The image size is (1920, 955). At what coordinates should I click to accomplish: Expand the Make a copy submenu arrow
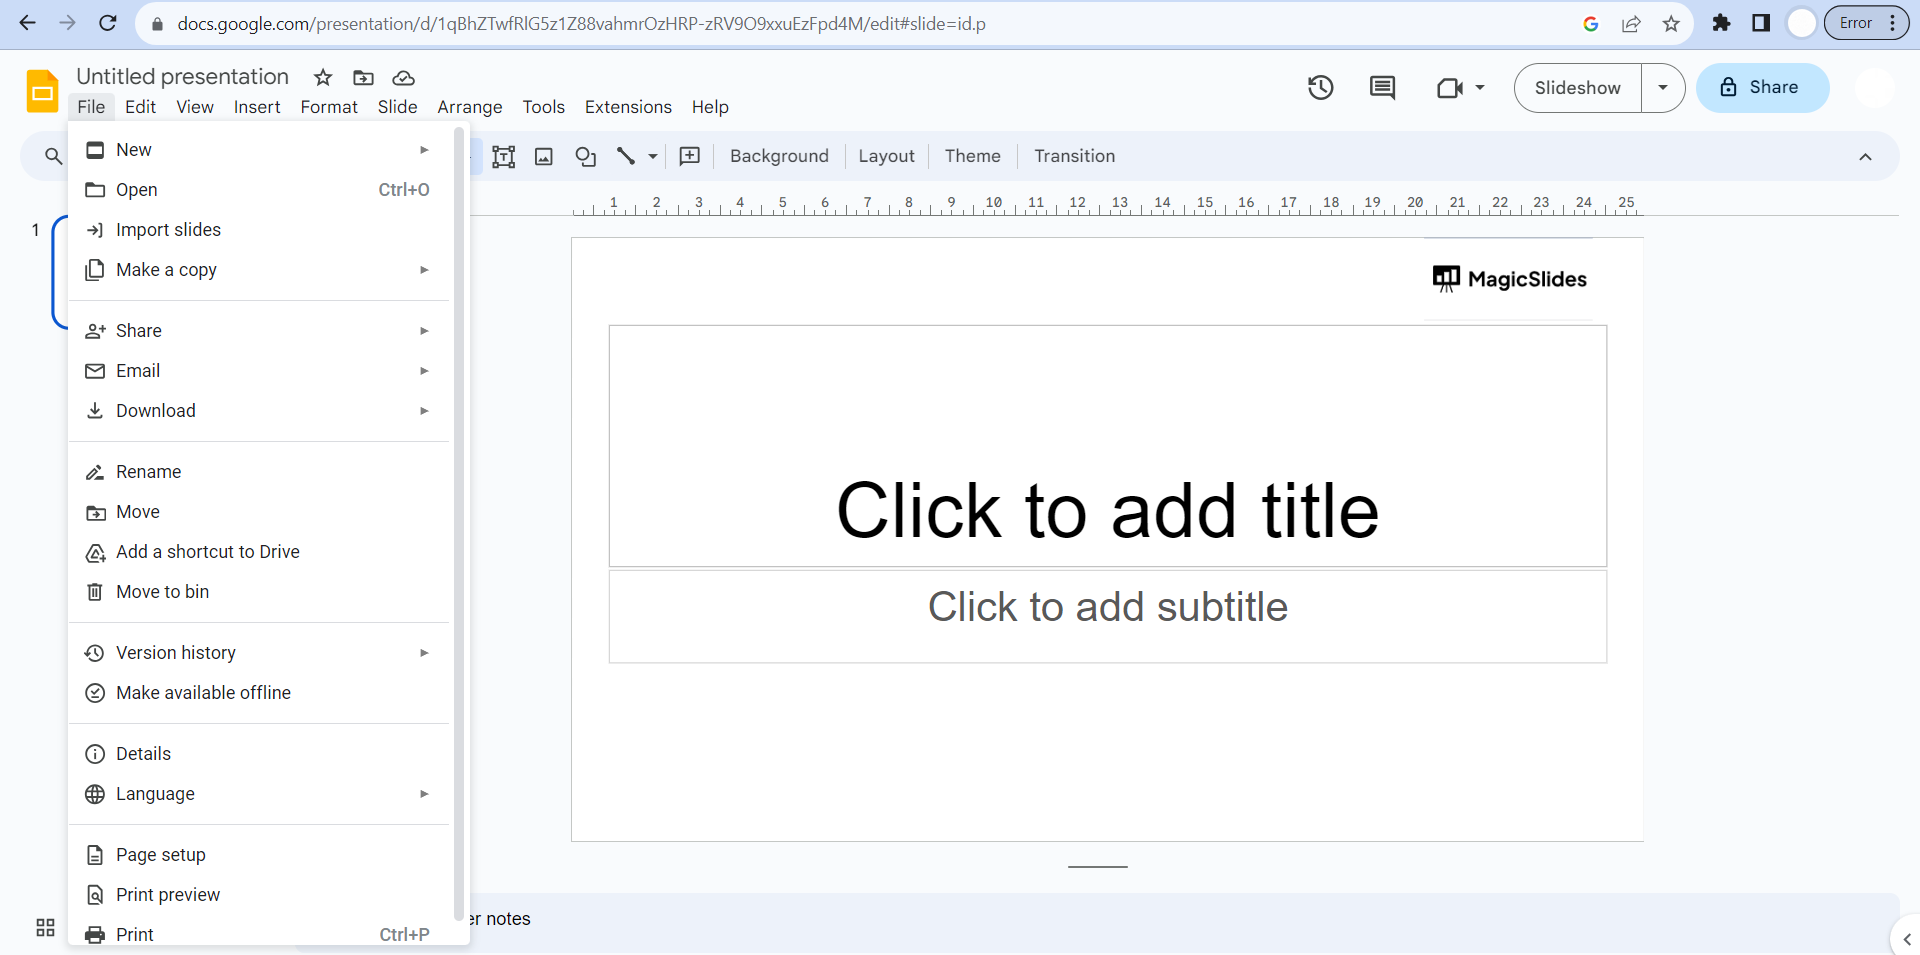[424, 270]
